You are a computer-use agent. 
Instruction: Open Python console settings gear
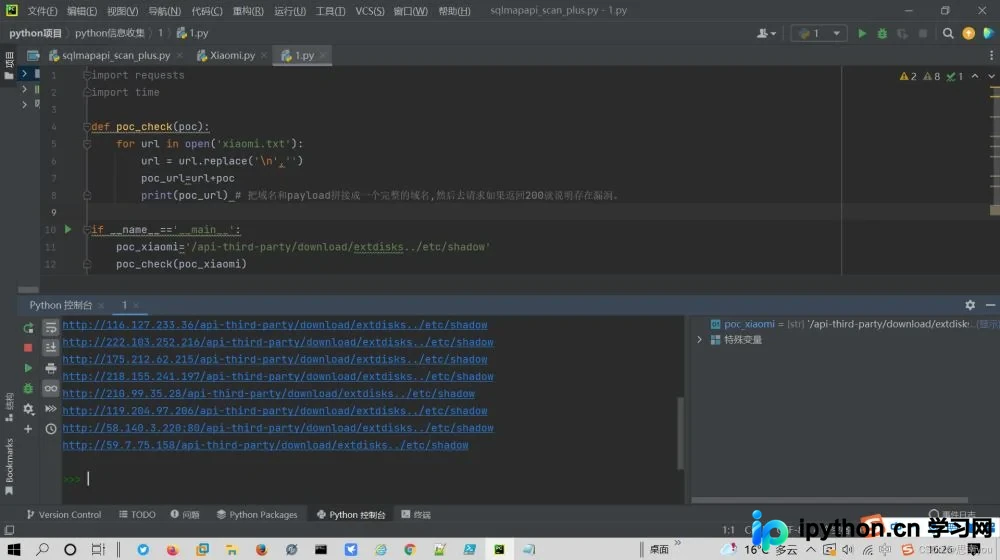pyautogui.click(x=970, y=305)
